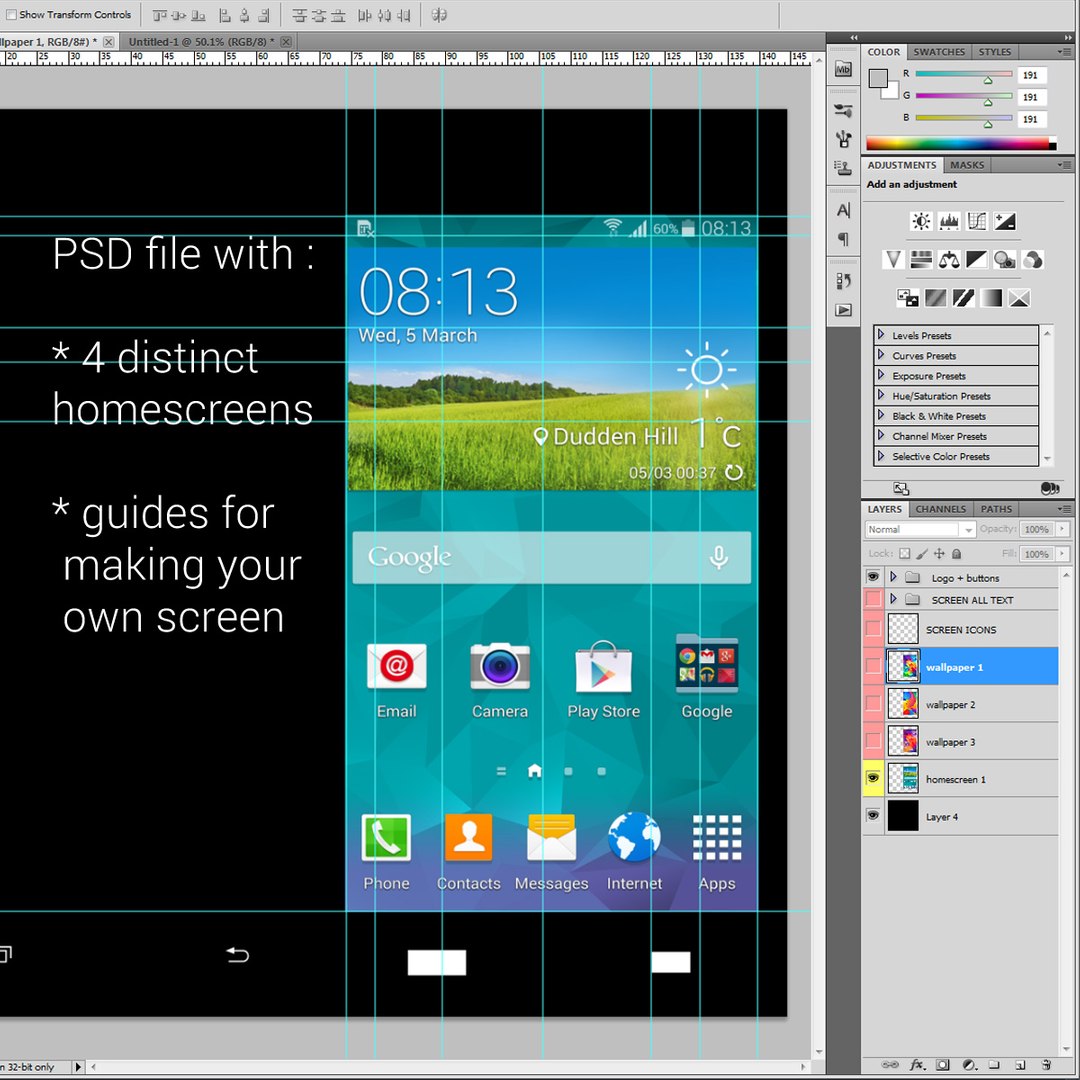Add a Color Balance adjustment
Screen dimensions: 1080x1080
tap(949, 260)
